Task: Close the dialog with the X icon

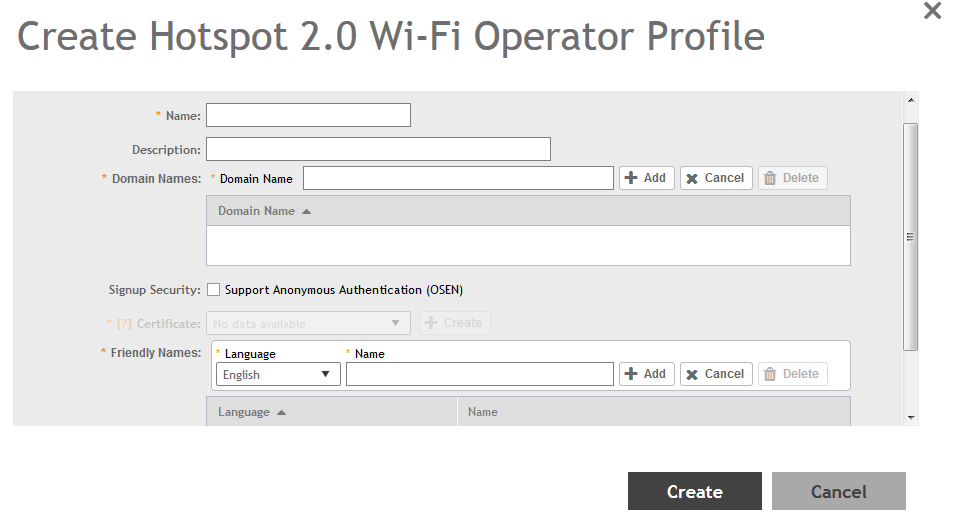Action: click(932, 12)
